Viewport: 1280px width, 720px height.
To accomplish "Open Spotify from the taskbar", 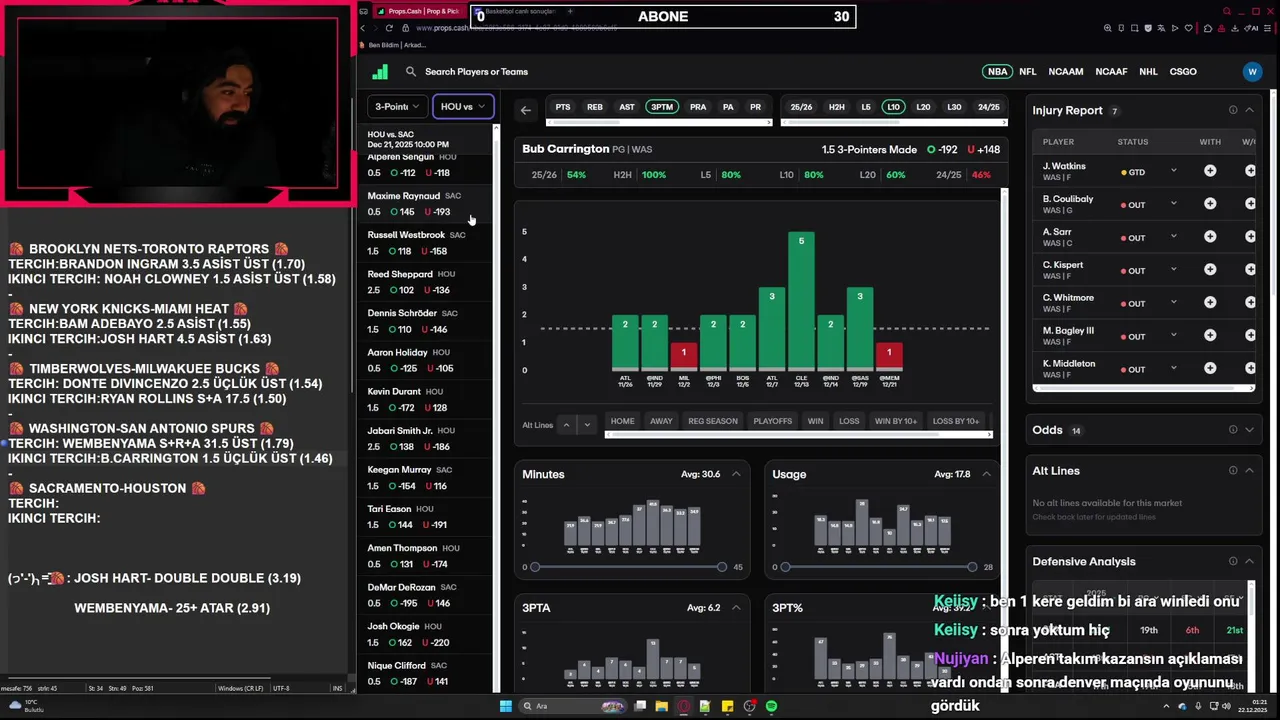I will click(771, 706).
